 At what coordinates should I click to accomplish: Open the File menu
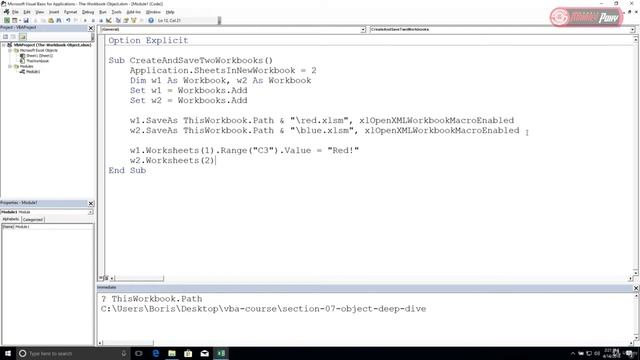pyautogui.click(x=15, y=12)
